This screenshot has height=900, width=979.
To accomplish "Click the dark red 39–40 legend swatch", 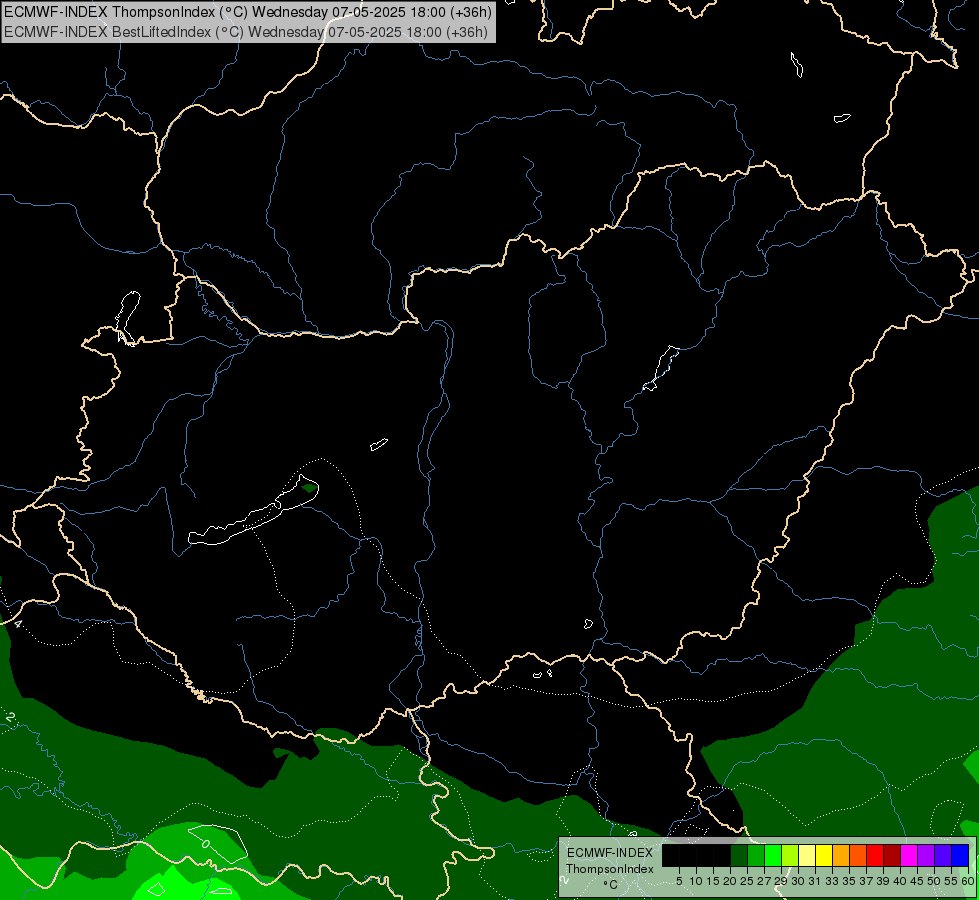I will [x=892, y=855].
